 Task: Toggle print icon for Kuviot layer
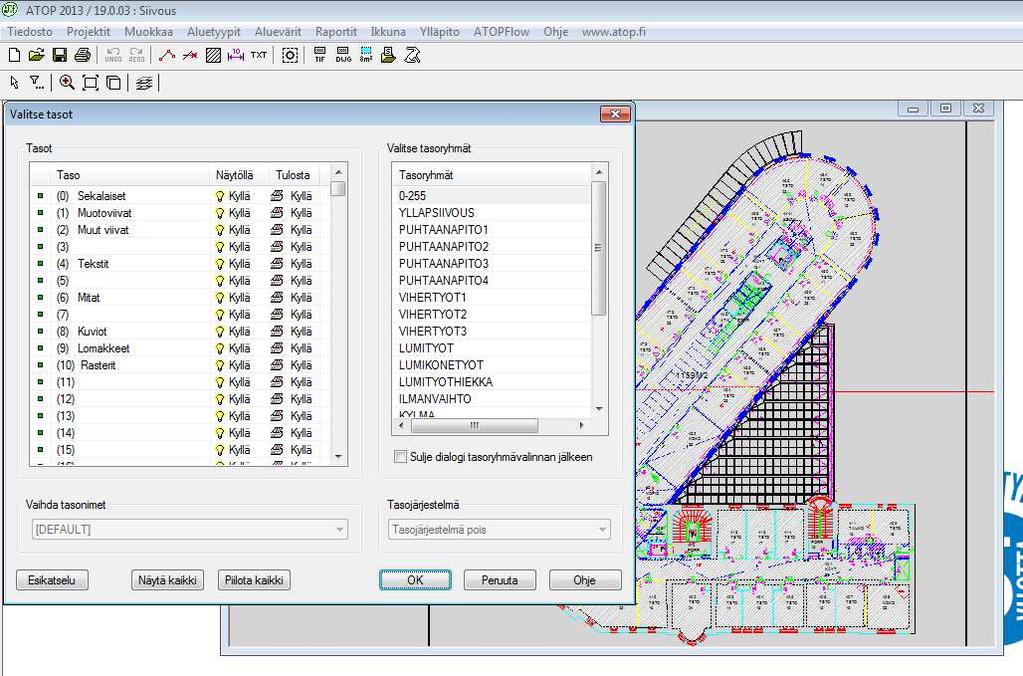277,331
